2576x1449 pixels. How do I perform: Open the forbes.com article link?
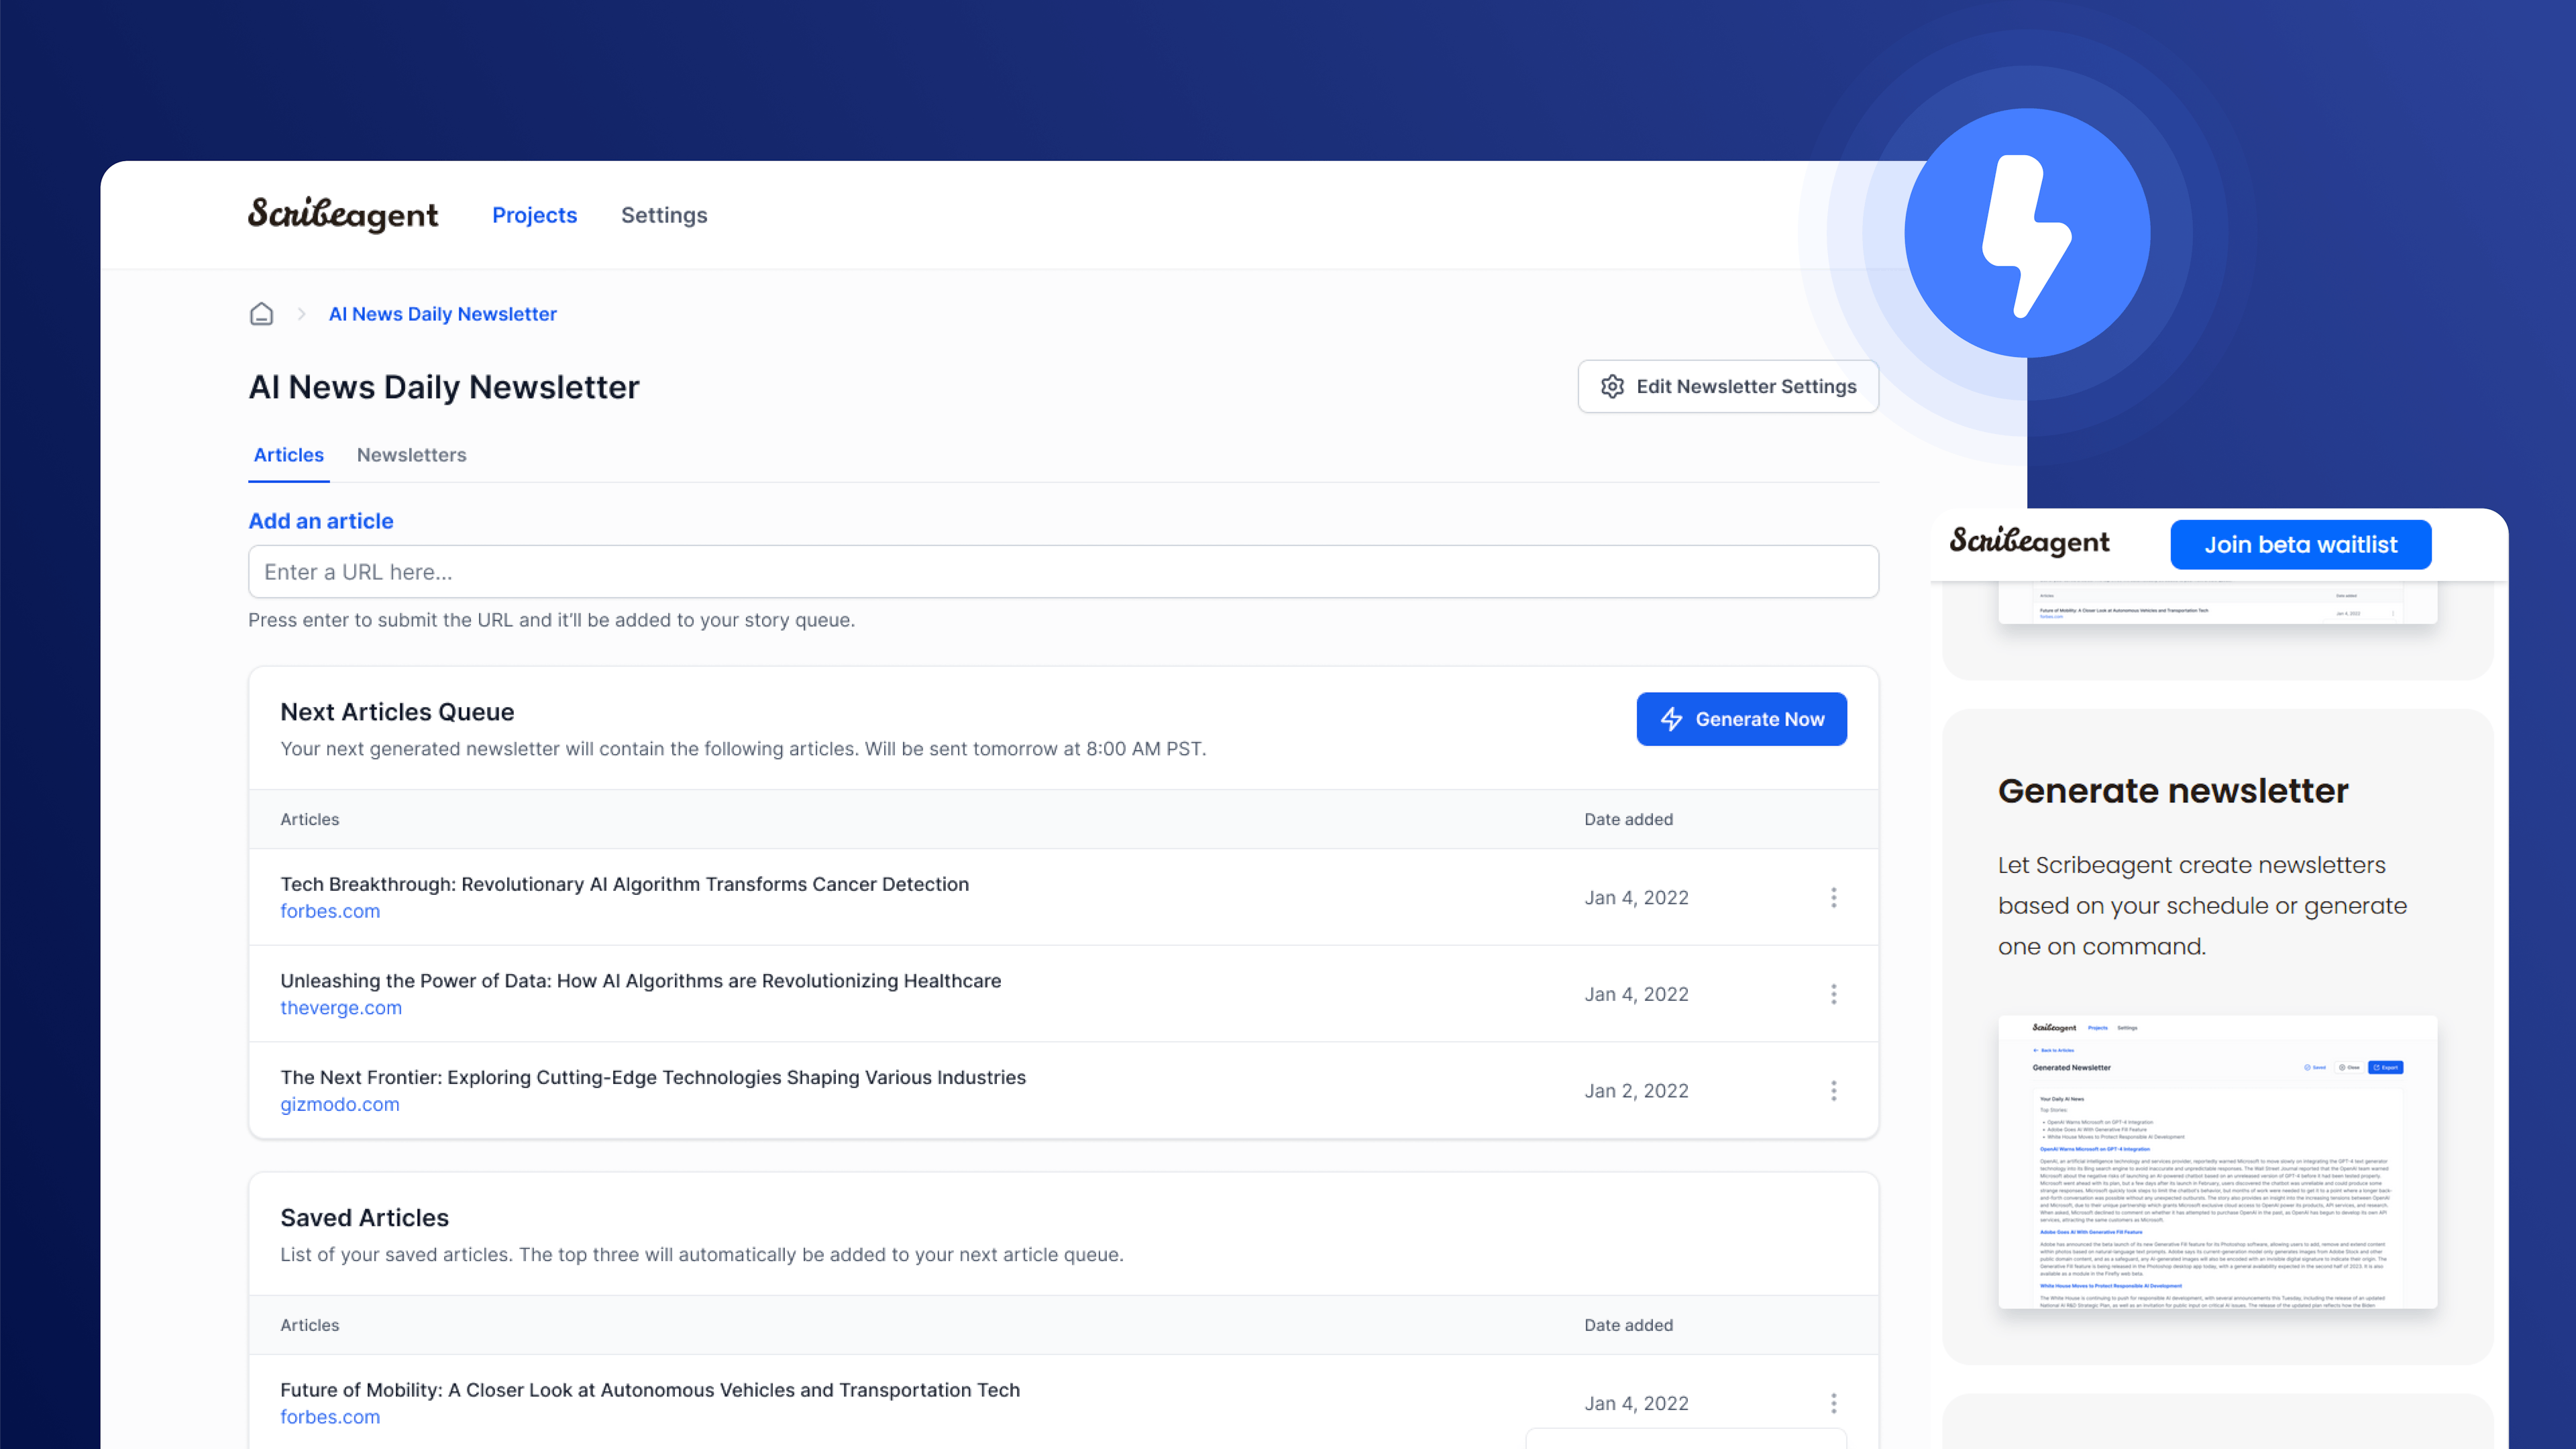tap(330, 911)
